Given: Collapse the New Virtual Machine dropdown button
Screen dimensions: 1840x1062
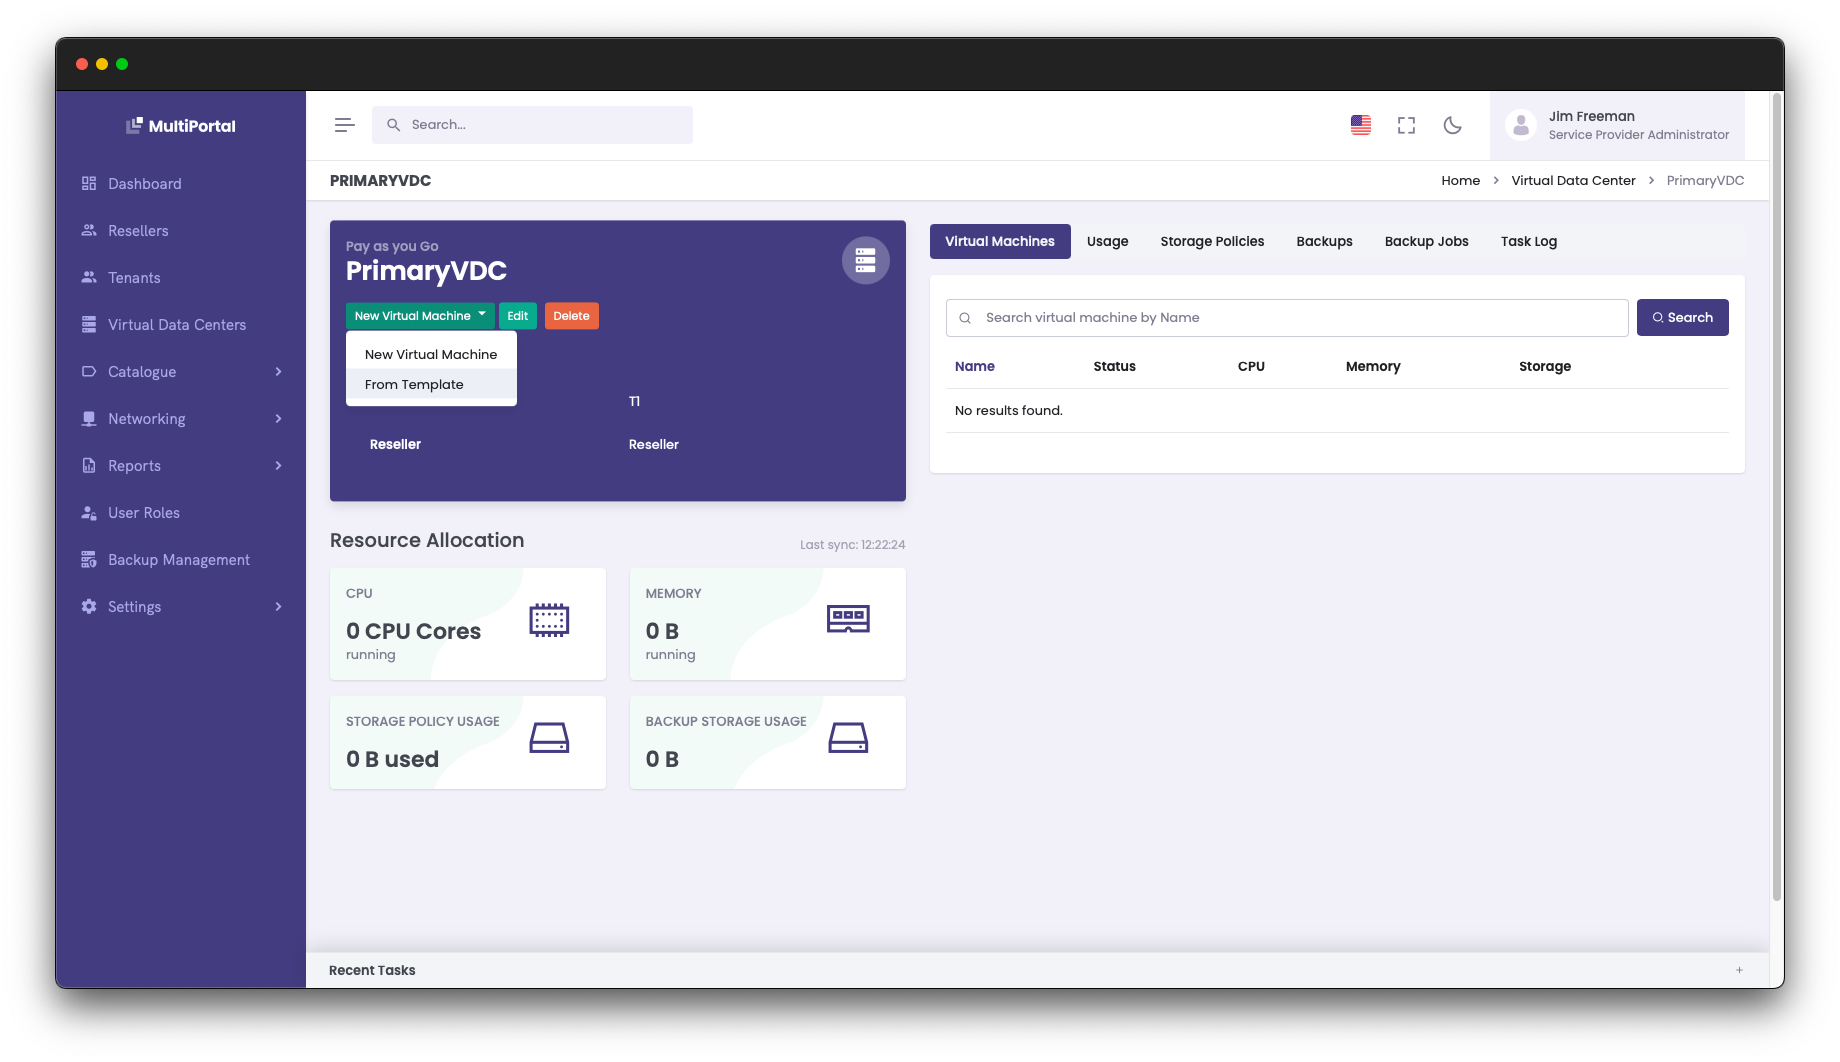Looking at the screenshot, I should (420, 316).
